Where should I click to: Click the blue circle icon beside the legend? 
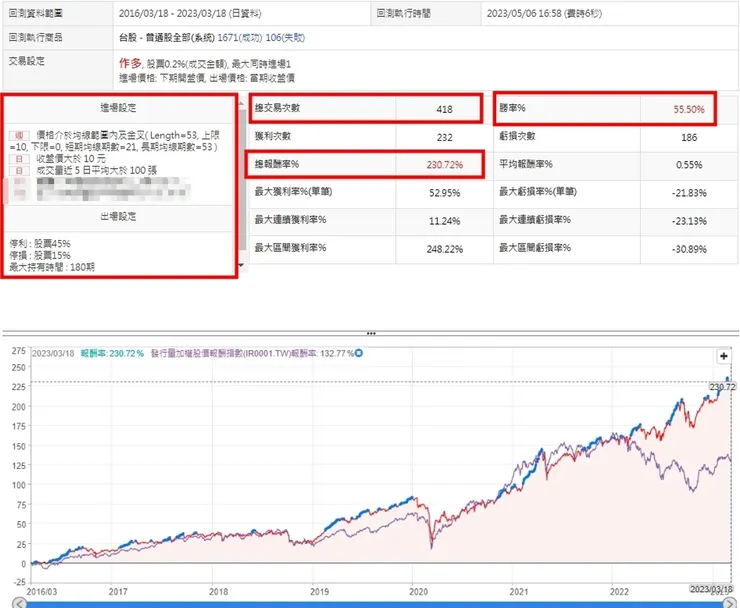pos(359,353)
